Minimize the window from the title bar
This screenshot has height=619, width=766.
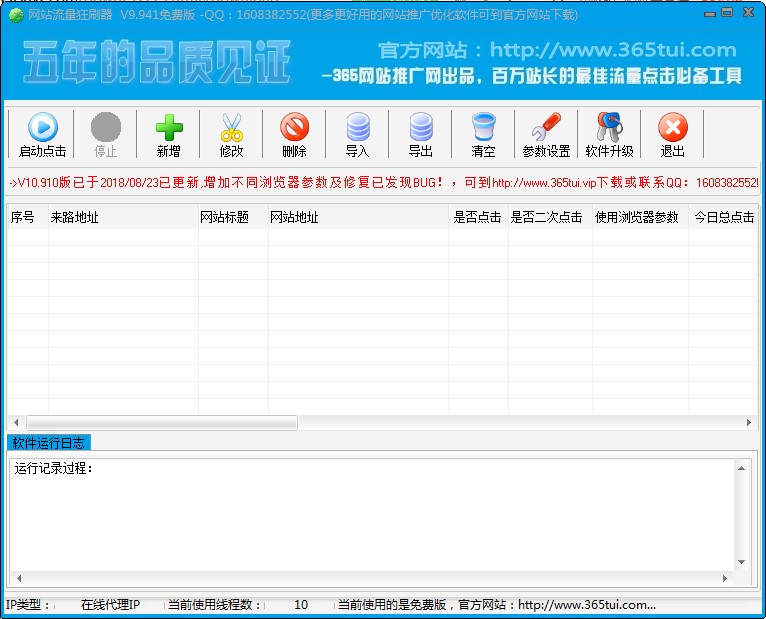pos(710,13)
